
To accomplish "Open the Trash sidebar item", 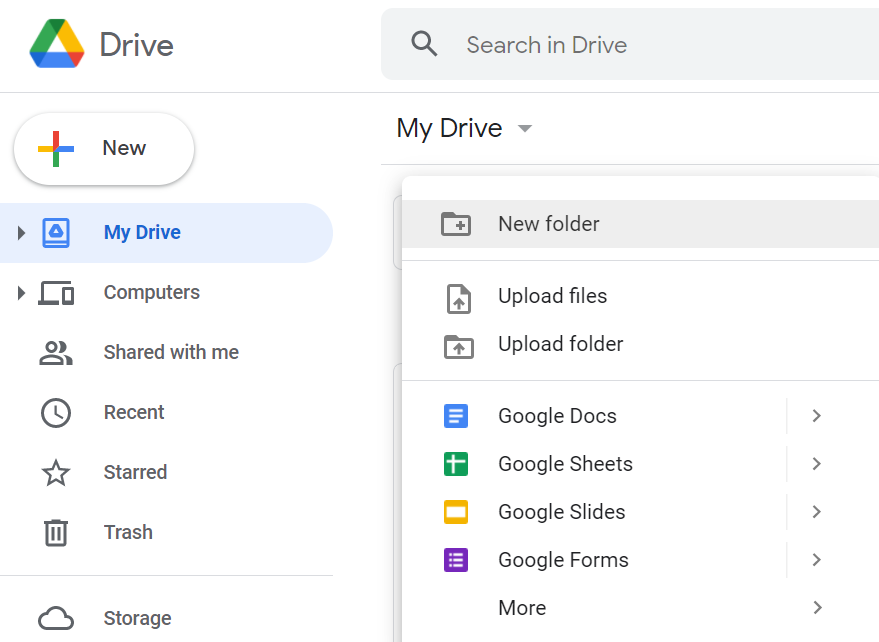I will (x=128, y=532).
